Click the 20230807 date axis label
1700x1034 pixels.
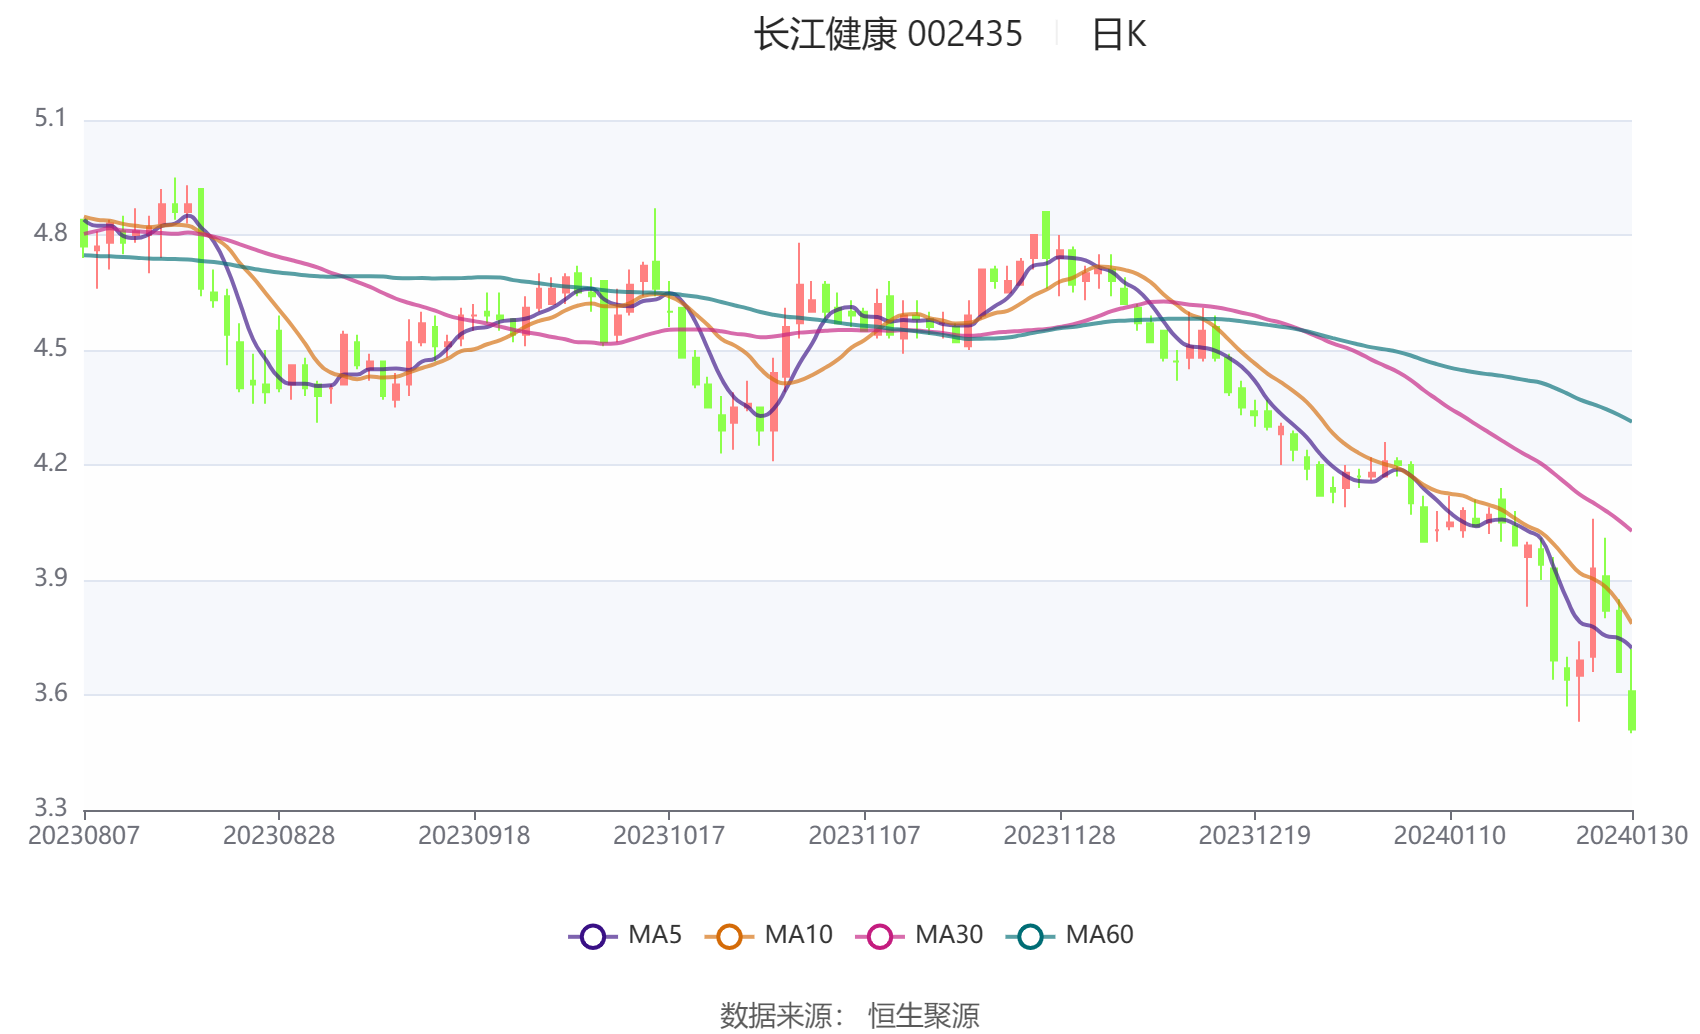tap(84, 835)
